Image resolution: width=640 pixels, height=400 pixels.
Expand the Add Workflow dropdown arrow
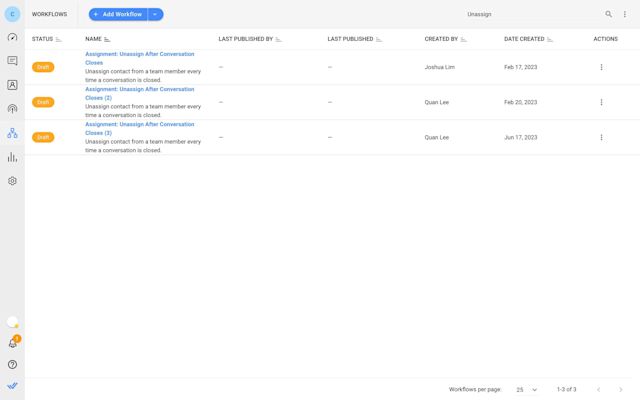click(x=156, y=14)
